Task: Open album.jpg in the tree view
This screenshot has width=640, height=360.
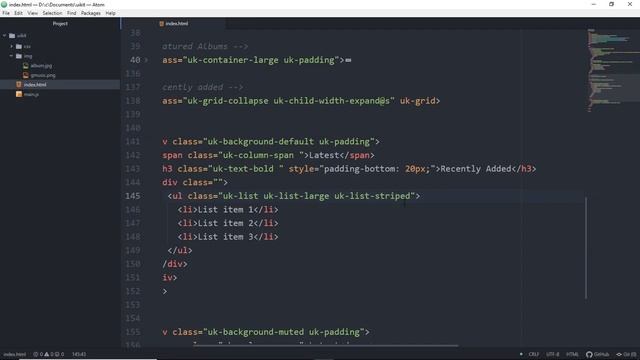Action: point(41,66)
